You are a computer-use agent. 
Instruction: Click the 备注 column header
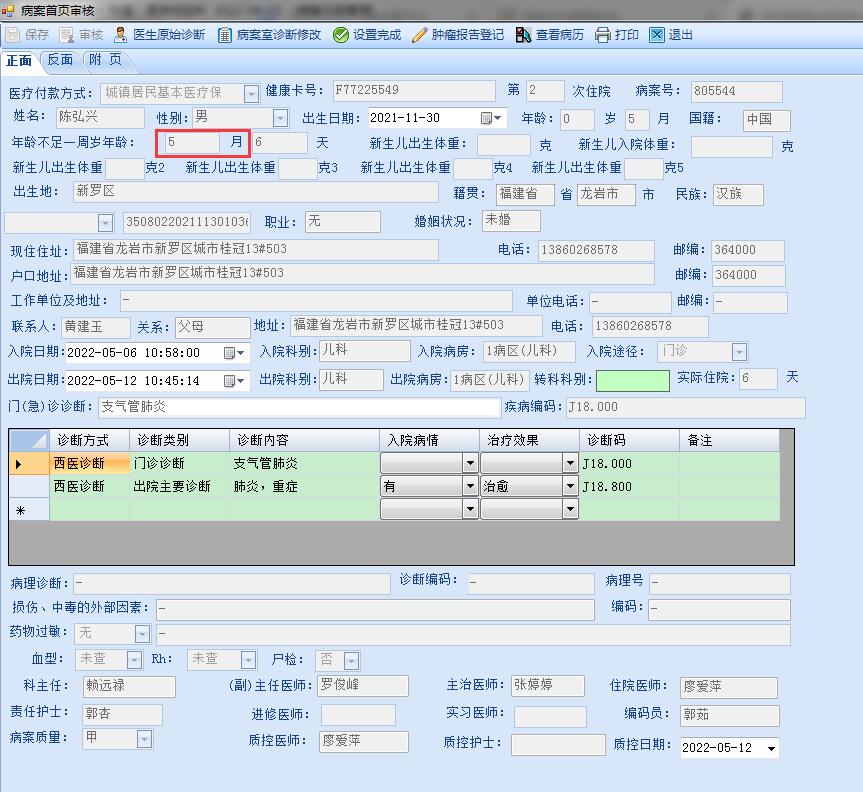pos(729,440)
